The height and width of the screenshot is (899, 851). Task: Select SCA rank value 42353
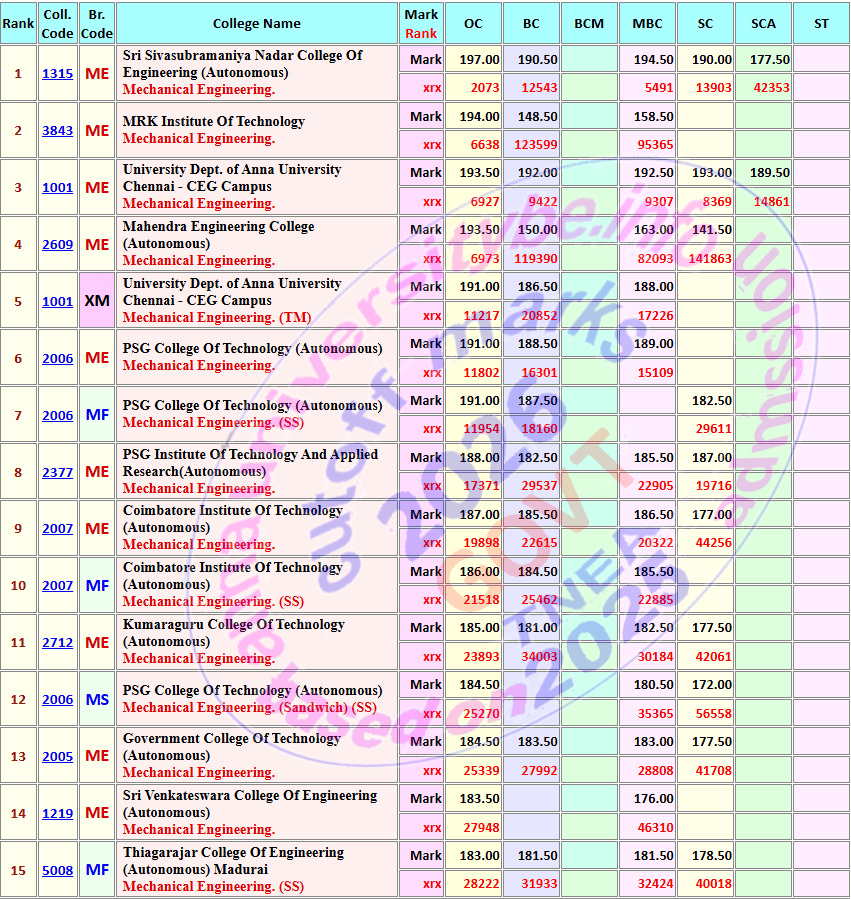[771, 88]
